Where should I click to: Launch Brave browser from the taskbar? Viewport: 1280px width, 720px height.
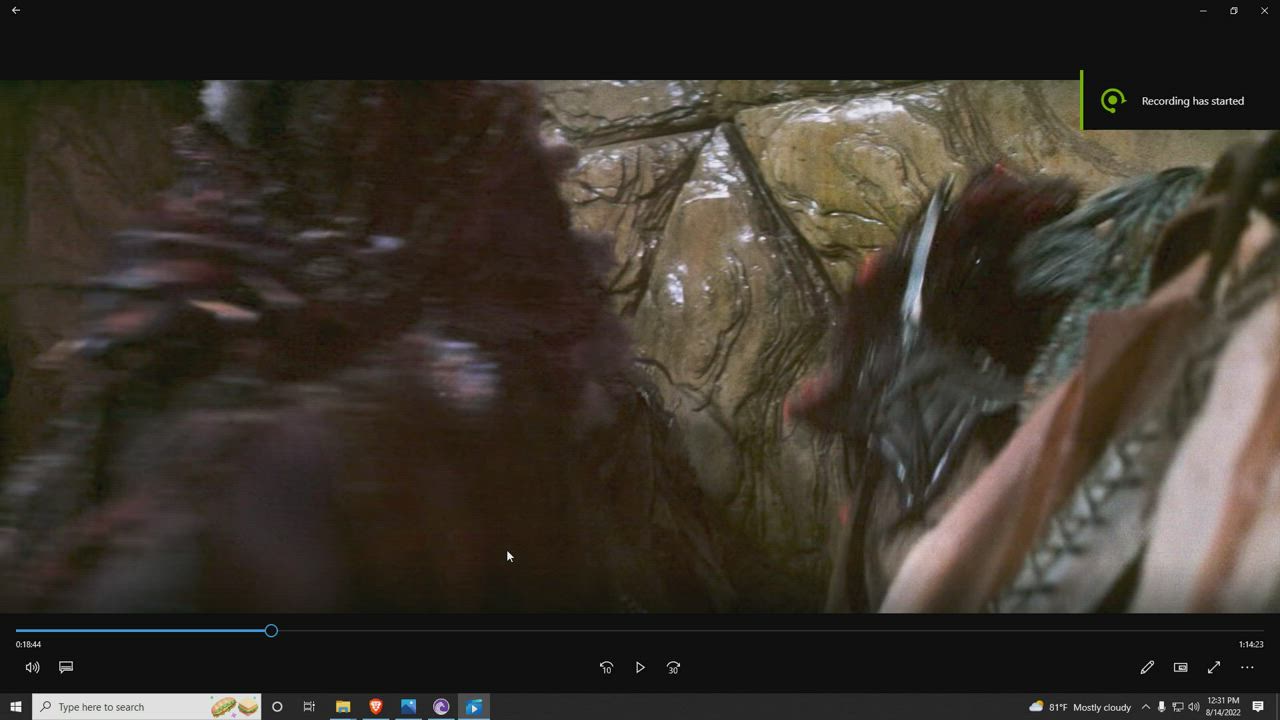point(376,707)
